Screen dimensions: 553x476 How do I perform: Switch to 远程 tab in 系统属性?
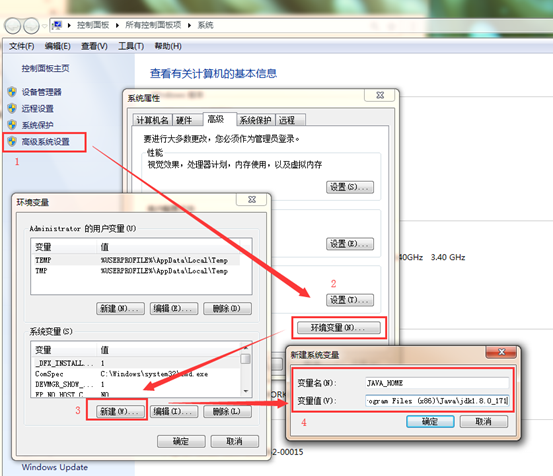[290, 120]
